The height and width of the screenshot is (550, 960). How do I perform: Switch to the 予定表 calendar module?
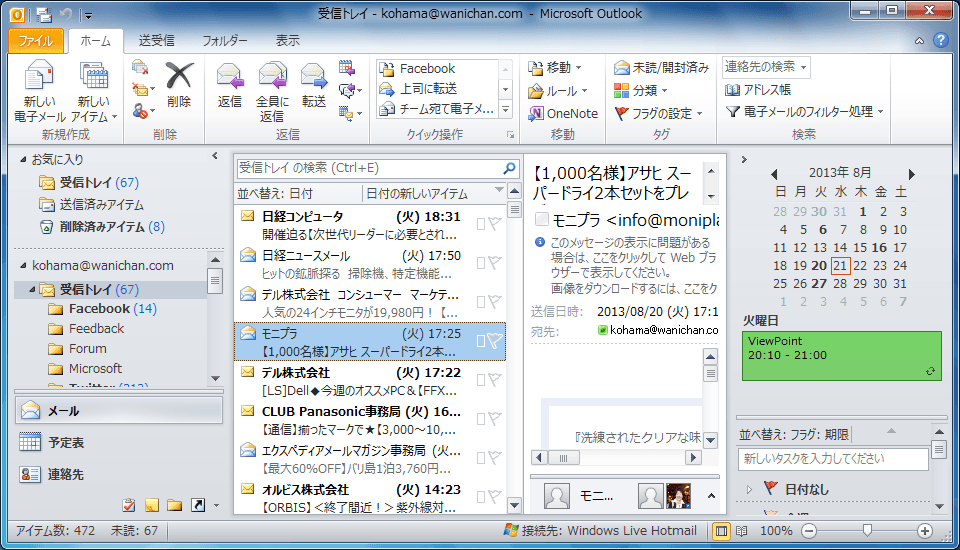[x=119, y=442]
